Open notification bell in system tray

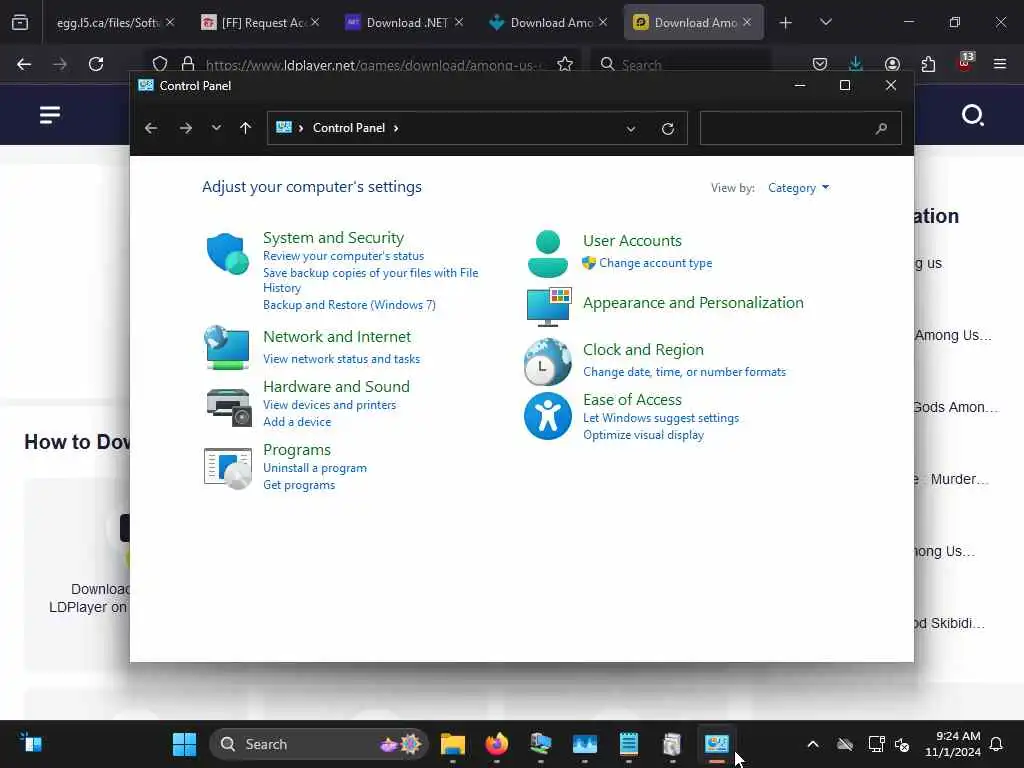[x=997, y=744]
